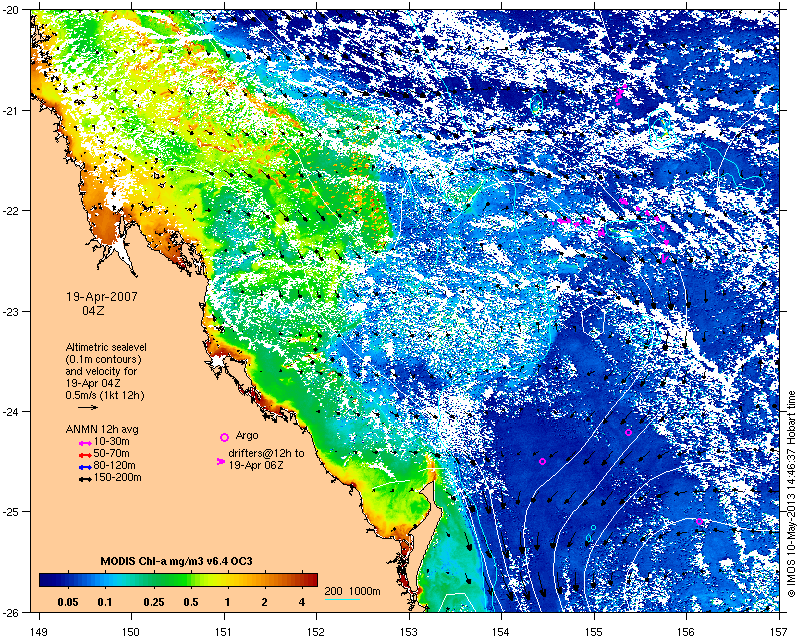Click the 153 longitude axis label

pyautogui.click(x=409, y=632)
